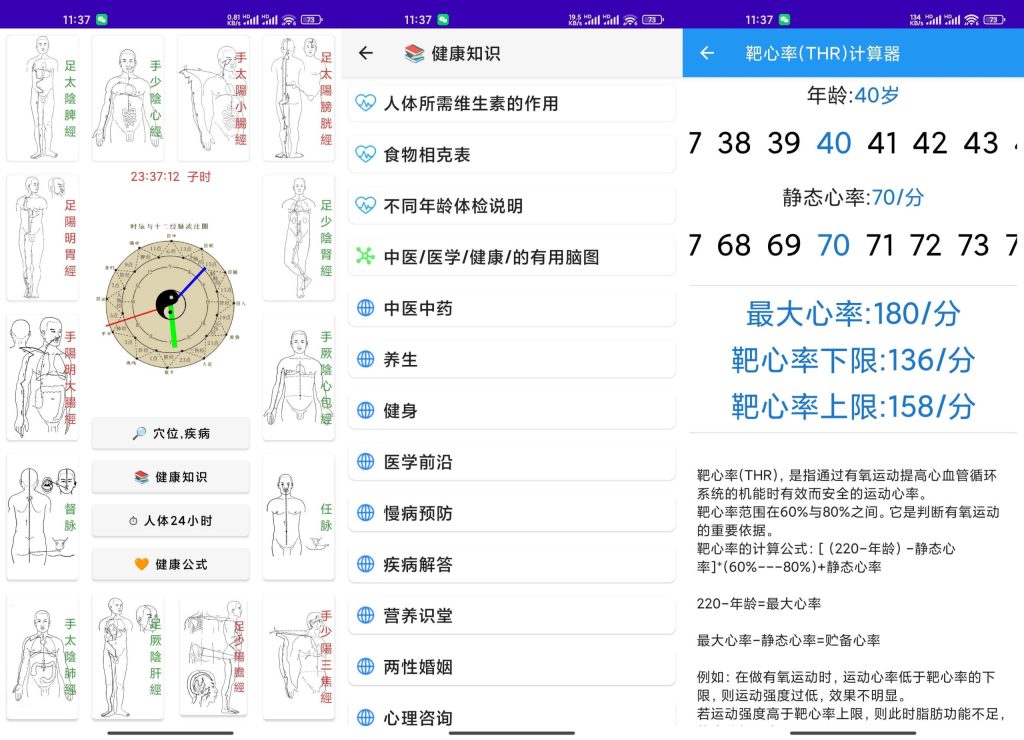
Task: Tap the globe icon beside 两性婚姻
Action: point(366,667)
